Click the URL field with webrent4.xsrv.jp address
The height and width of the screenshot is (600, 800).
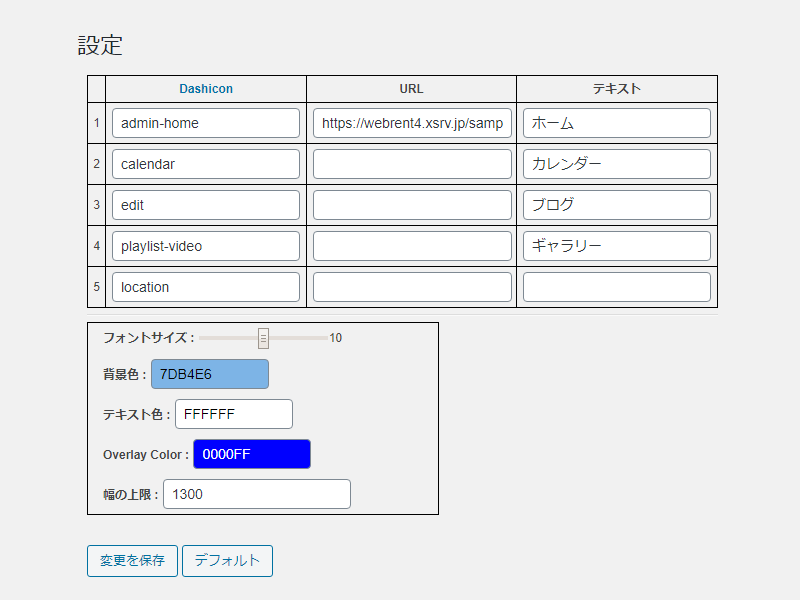(412, 123)
